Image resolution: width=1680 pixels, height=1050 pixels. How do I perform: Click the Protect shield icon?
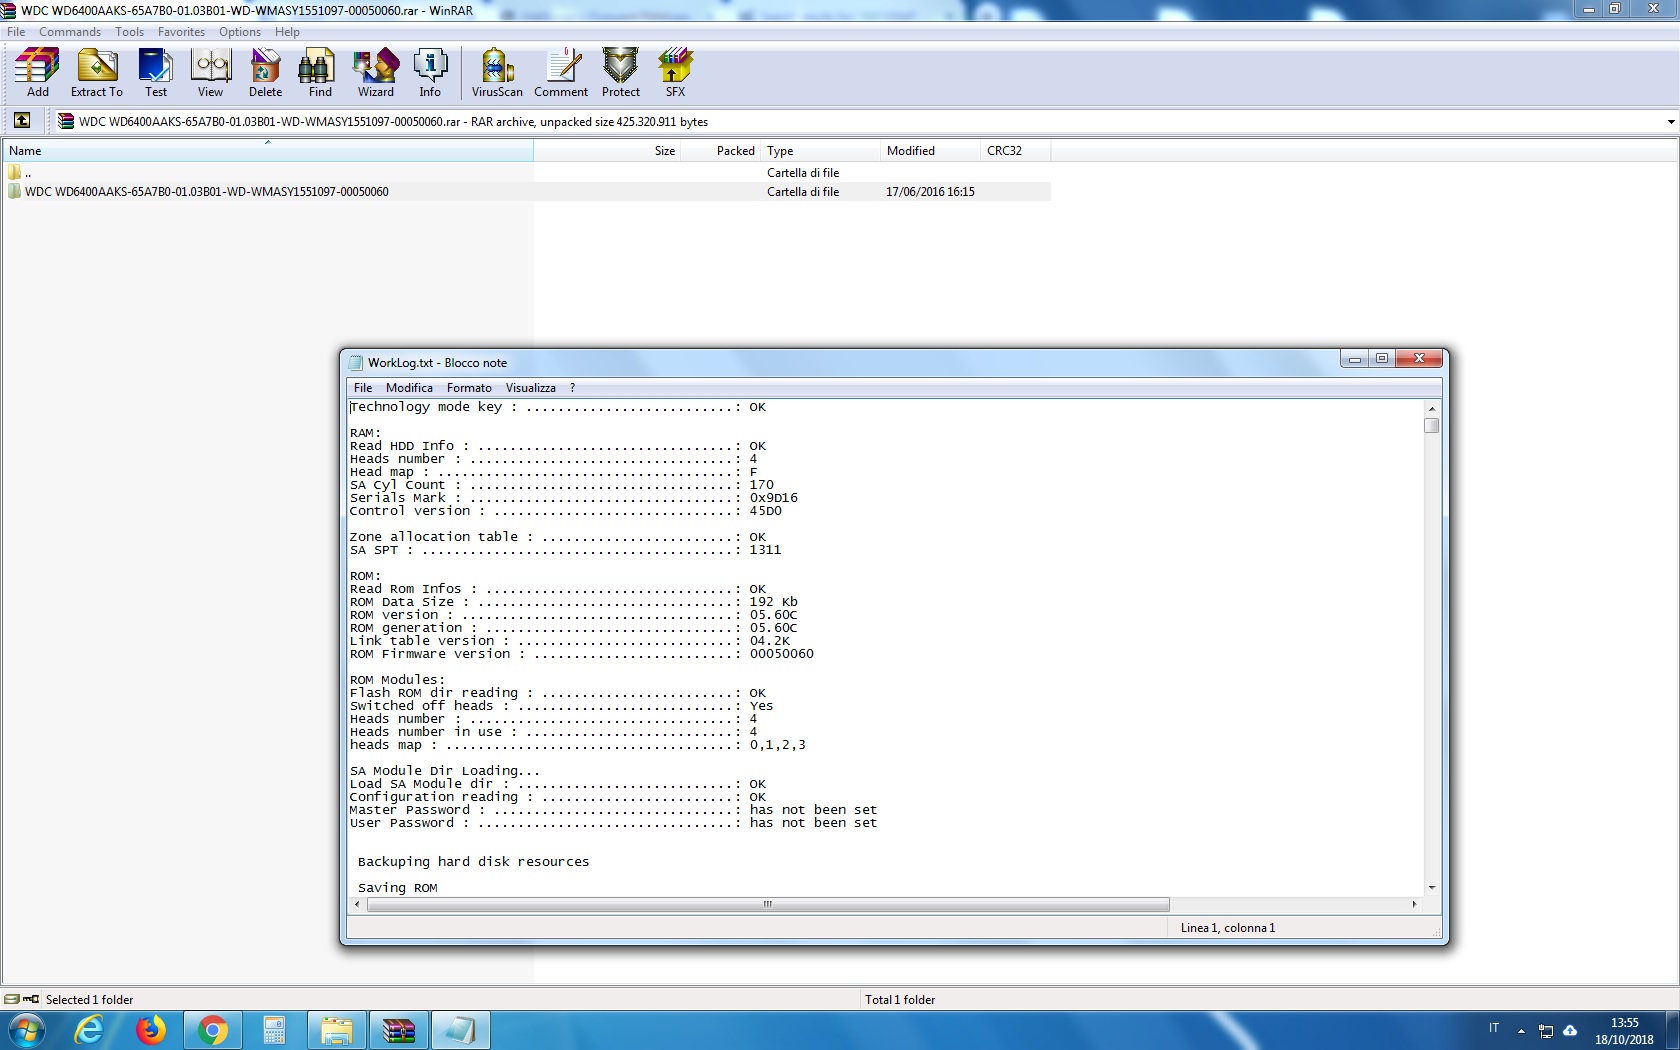pyautogui.click(x=621, y=72)
